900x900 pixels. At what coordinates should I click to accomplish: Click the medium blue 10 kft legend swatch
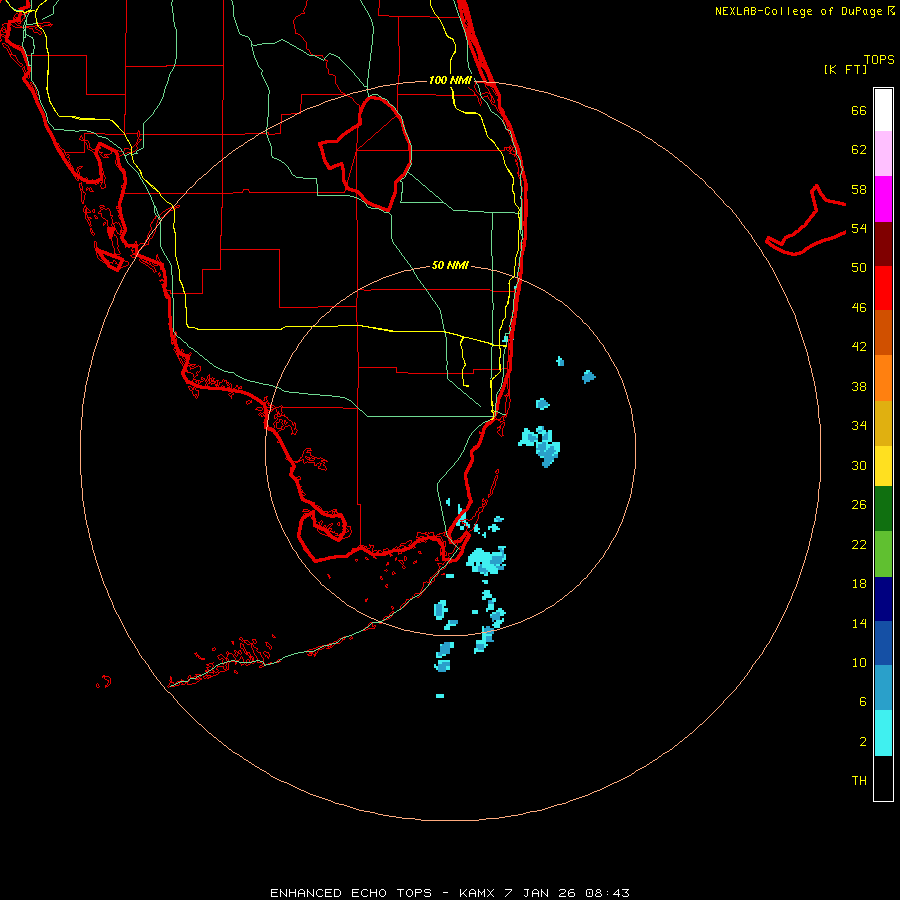tap(883, 643)
